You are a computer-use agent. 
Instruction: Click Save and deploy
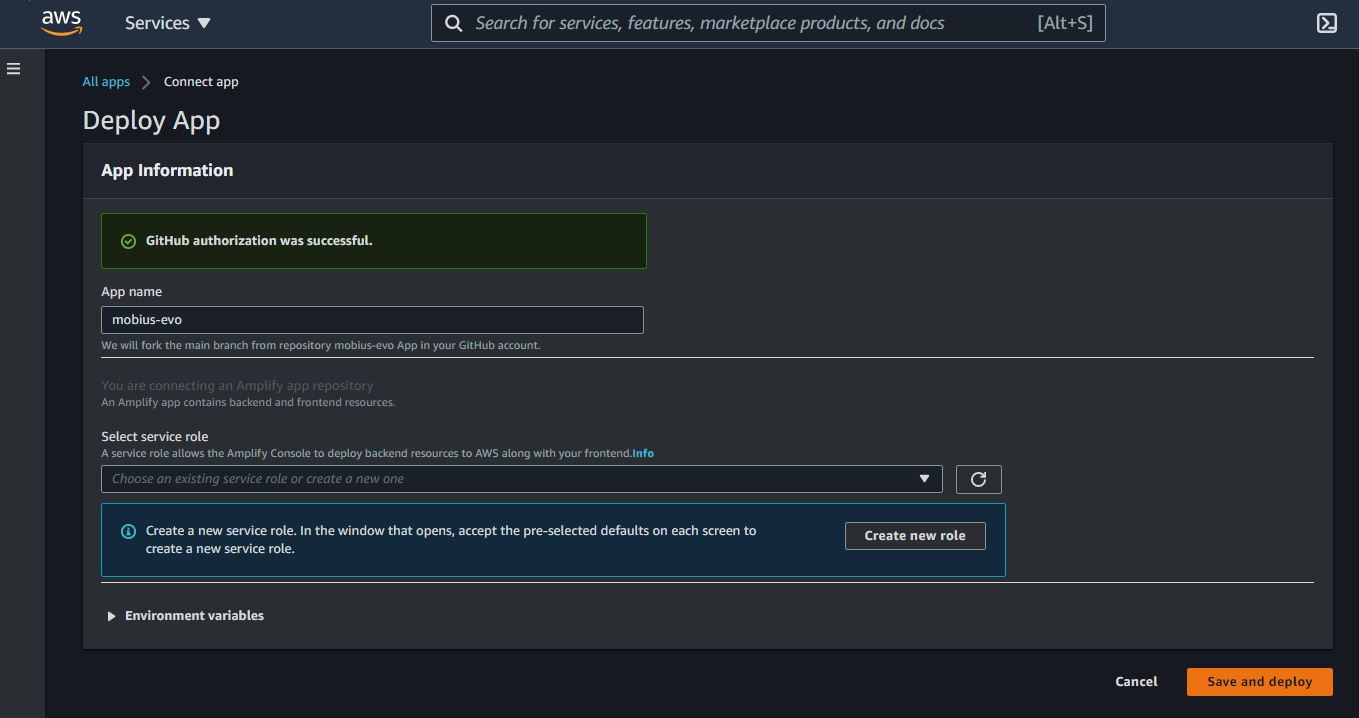point(1259,682)
